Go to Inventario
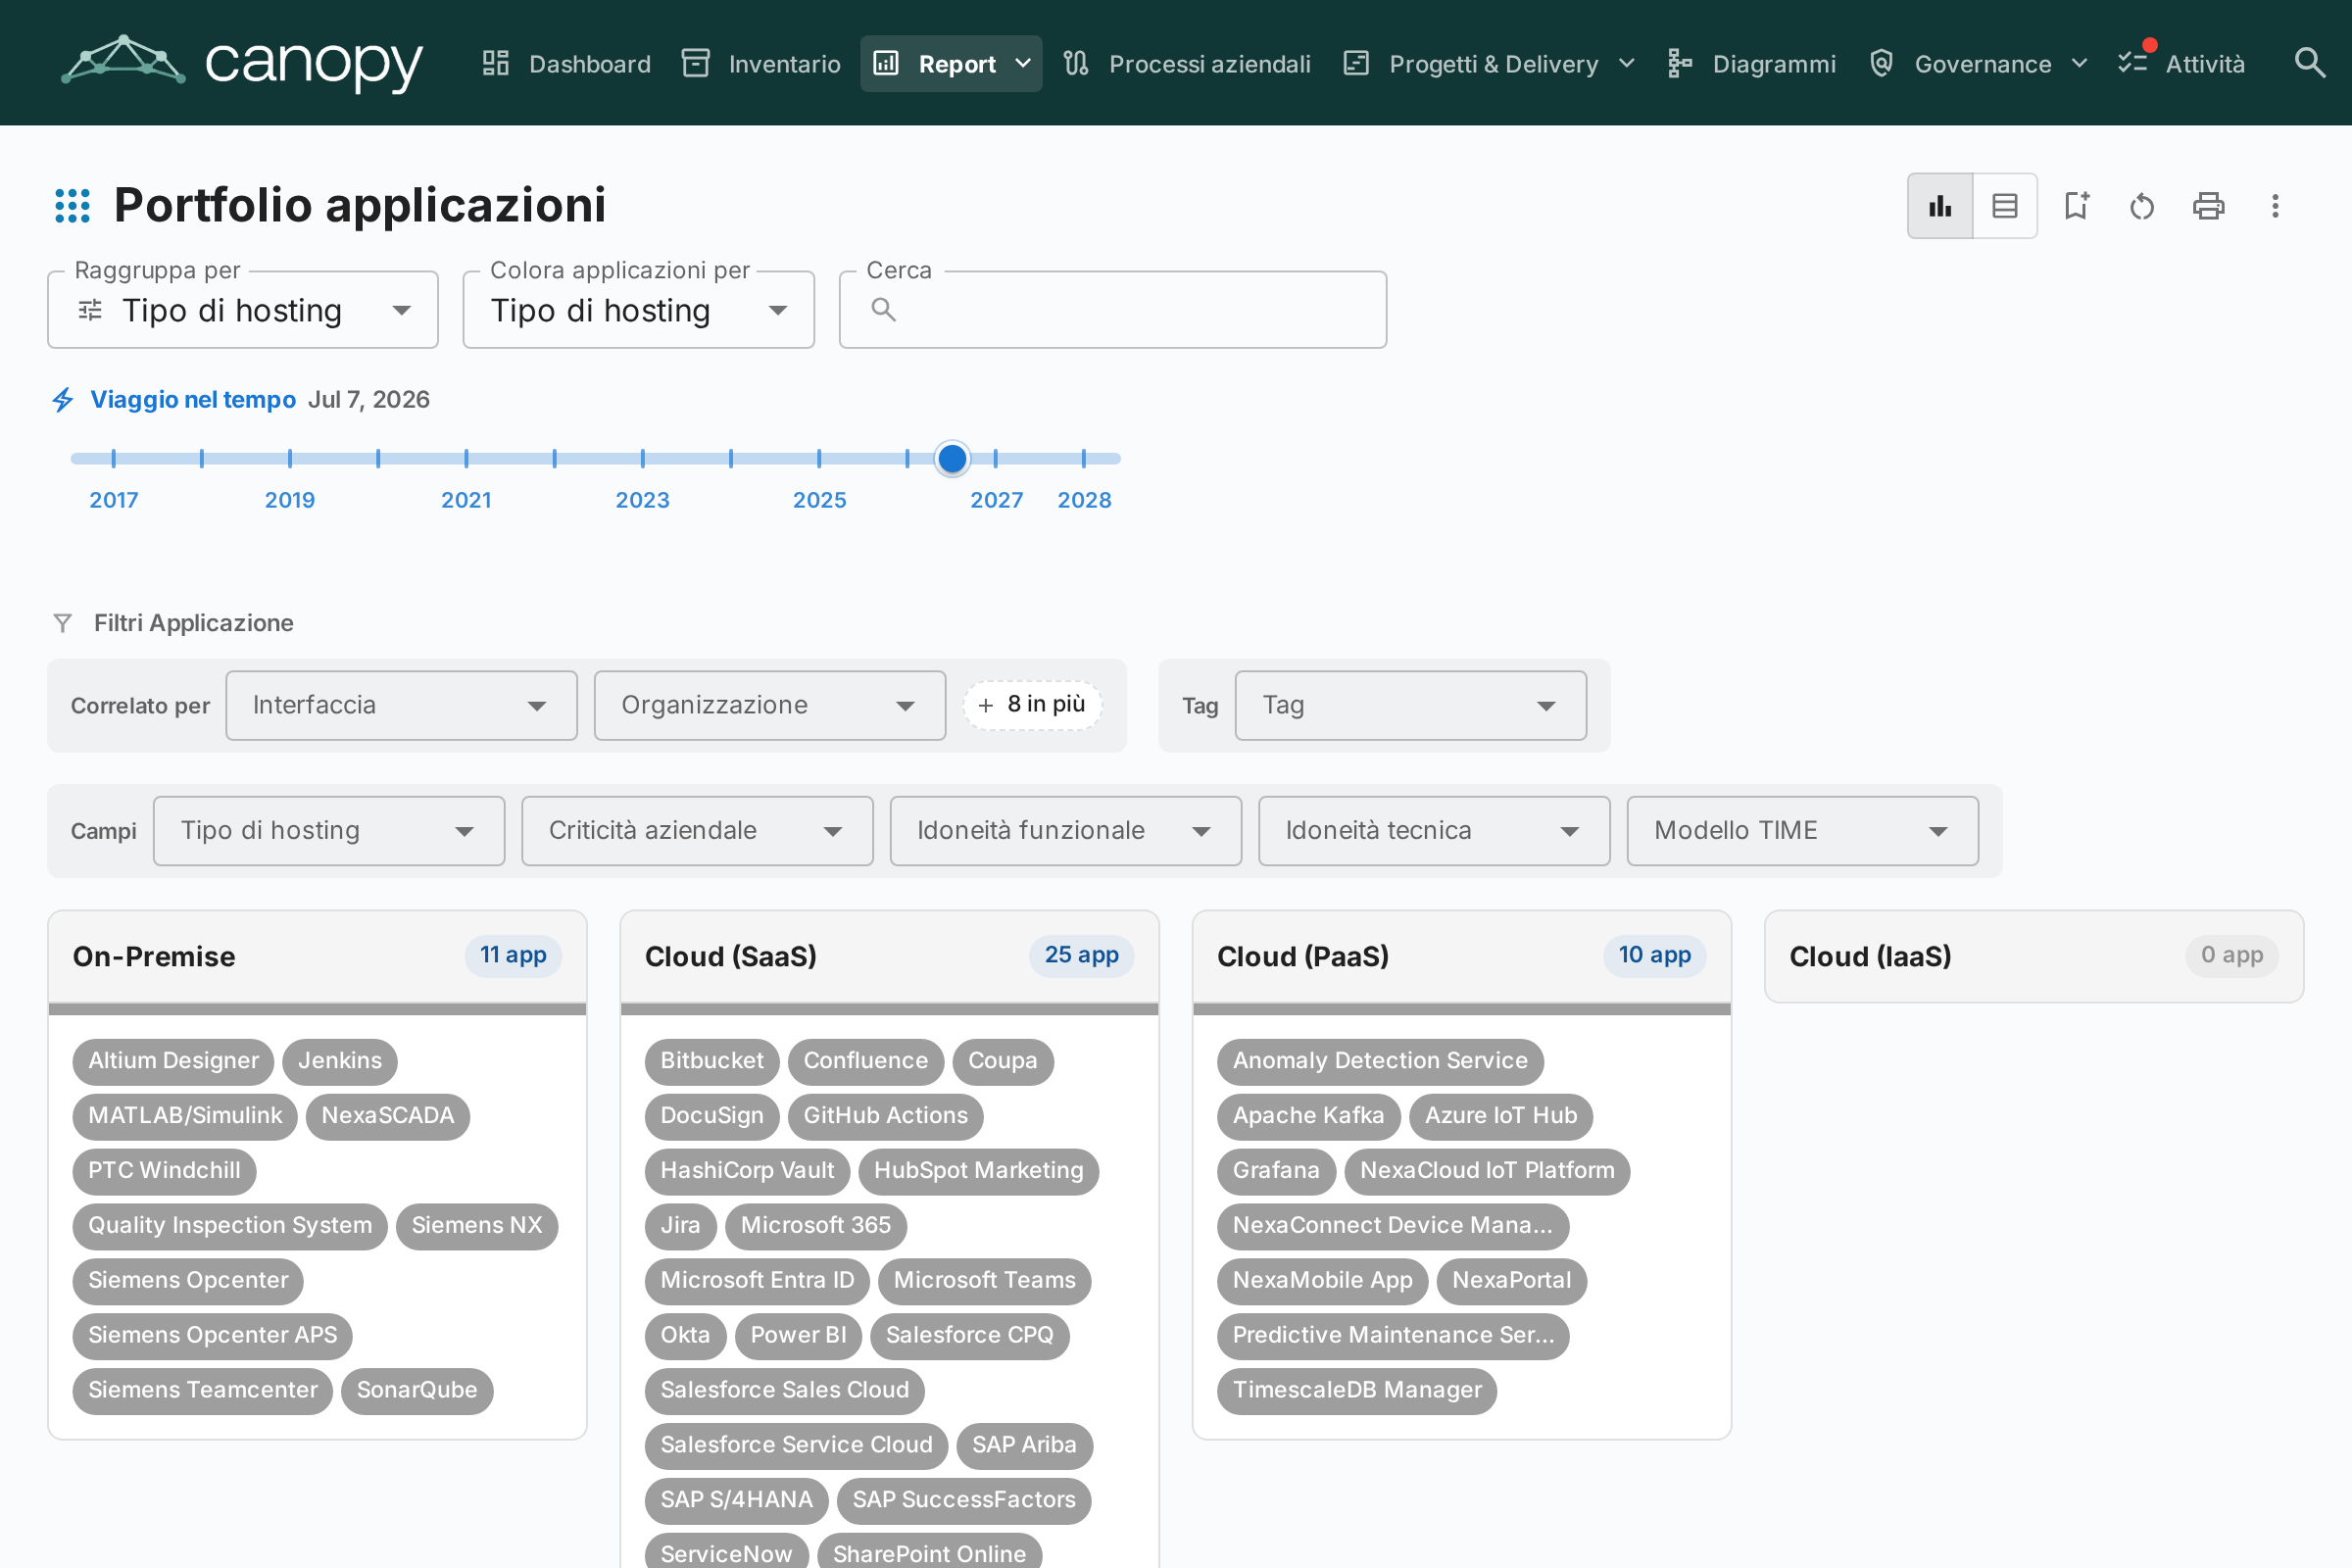Screen dimensions: 2352x1568 click(x=762, y=63)
